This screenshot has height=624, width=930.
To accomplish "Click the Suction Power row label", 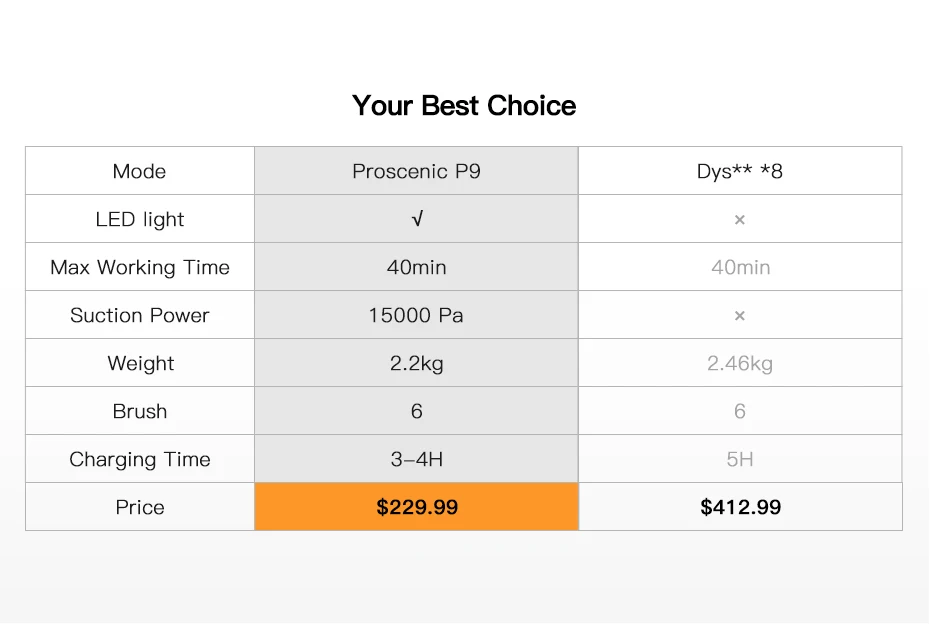I will tap(139, 315).
